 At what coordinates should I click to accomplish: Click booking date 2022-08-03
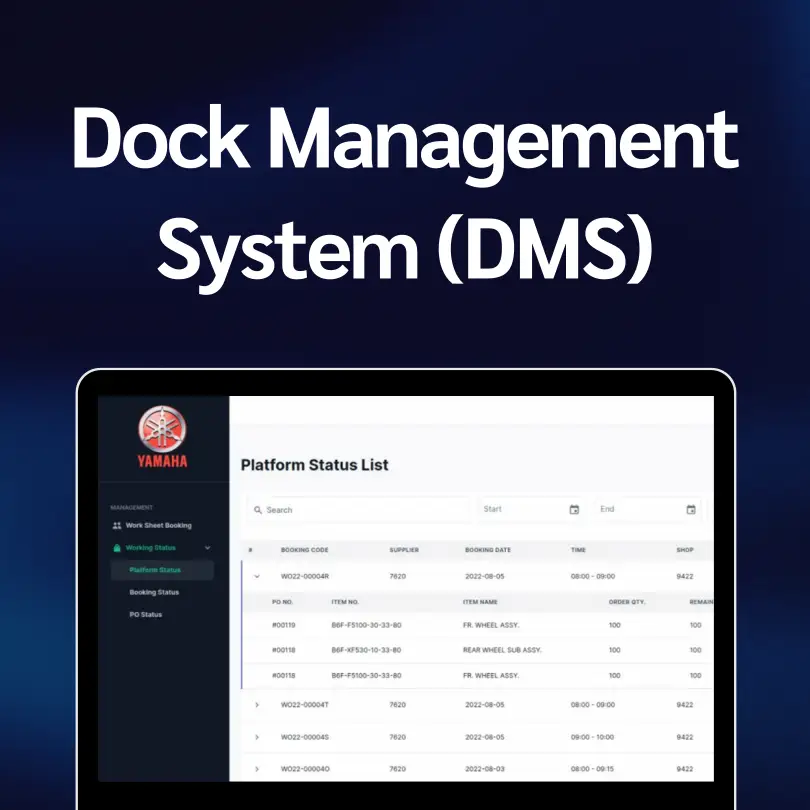[x=485, y=769]
